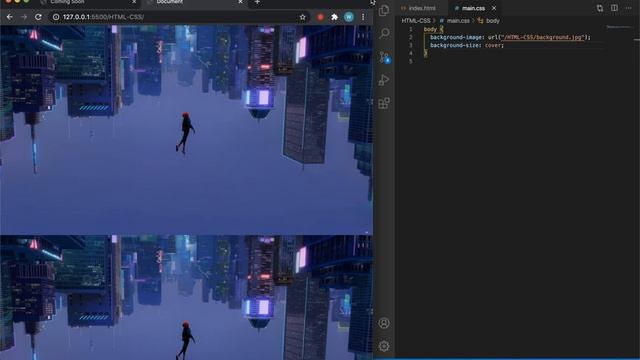Close the main.css editor tab
The image size is (640, 360).
pyautogui.click(x=494, y=8)
